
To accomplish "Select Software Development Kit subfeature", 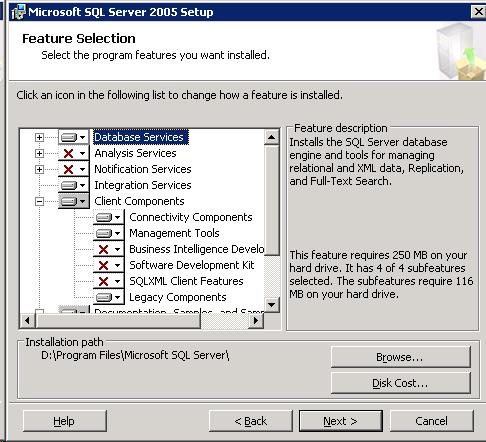I will pos(192,265).
